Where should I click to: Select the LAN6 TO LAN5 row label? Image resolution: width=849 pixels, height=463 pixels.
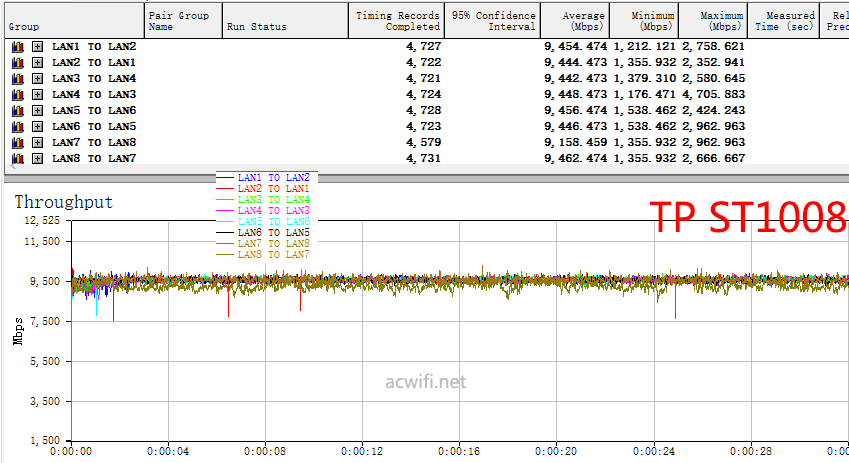[x=94, y=127]
